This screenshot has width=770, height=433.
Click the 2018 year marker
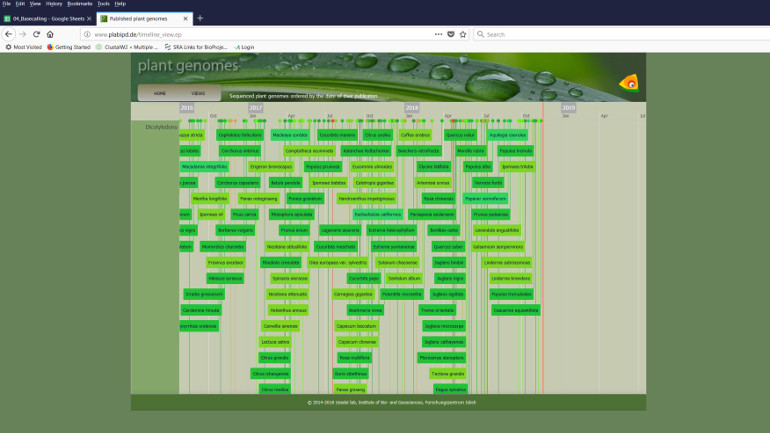[x=412, y=108]
